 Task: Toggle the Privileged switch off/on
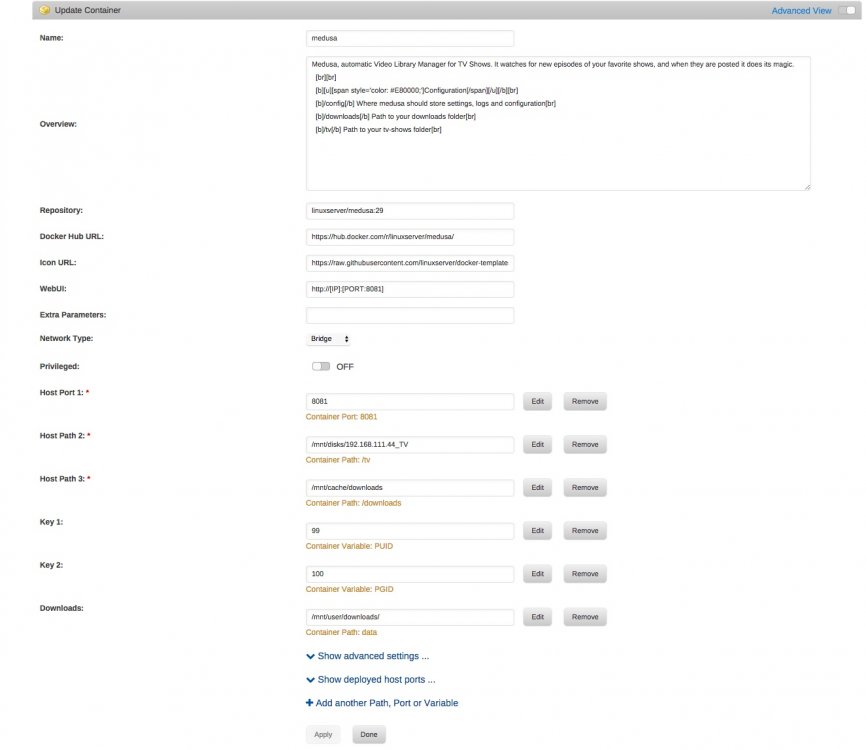[321, 366]
